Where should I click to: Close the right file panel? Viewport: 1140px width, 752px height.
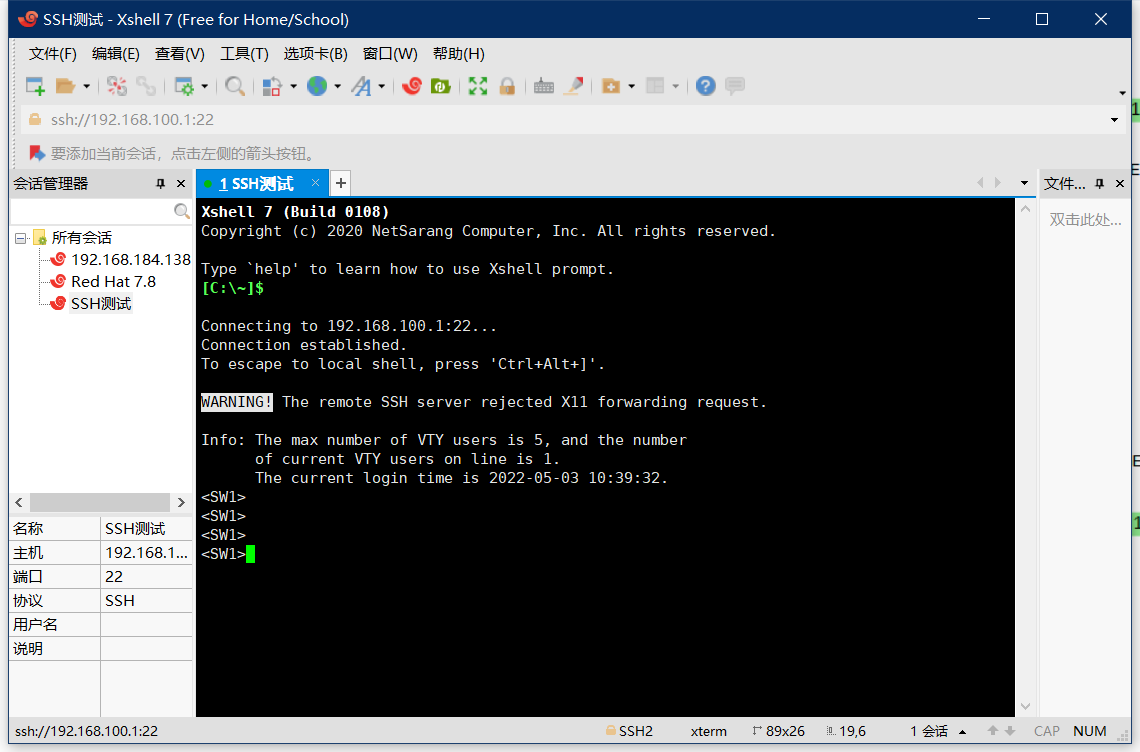click(1120, 184)
